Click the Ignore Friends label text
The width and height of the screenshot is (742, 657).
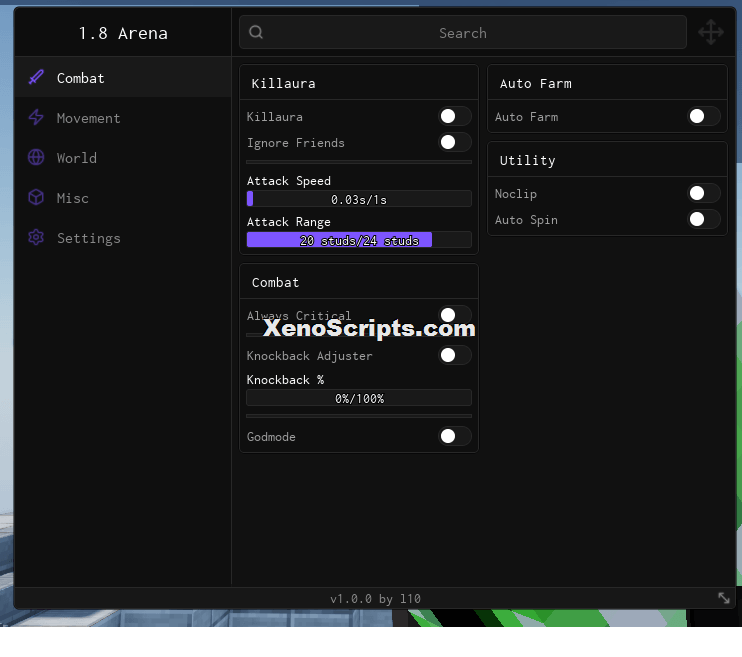click(x=296, y=143)
